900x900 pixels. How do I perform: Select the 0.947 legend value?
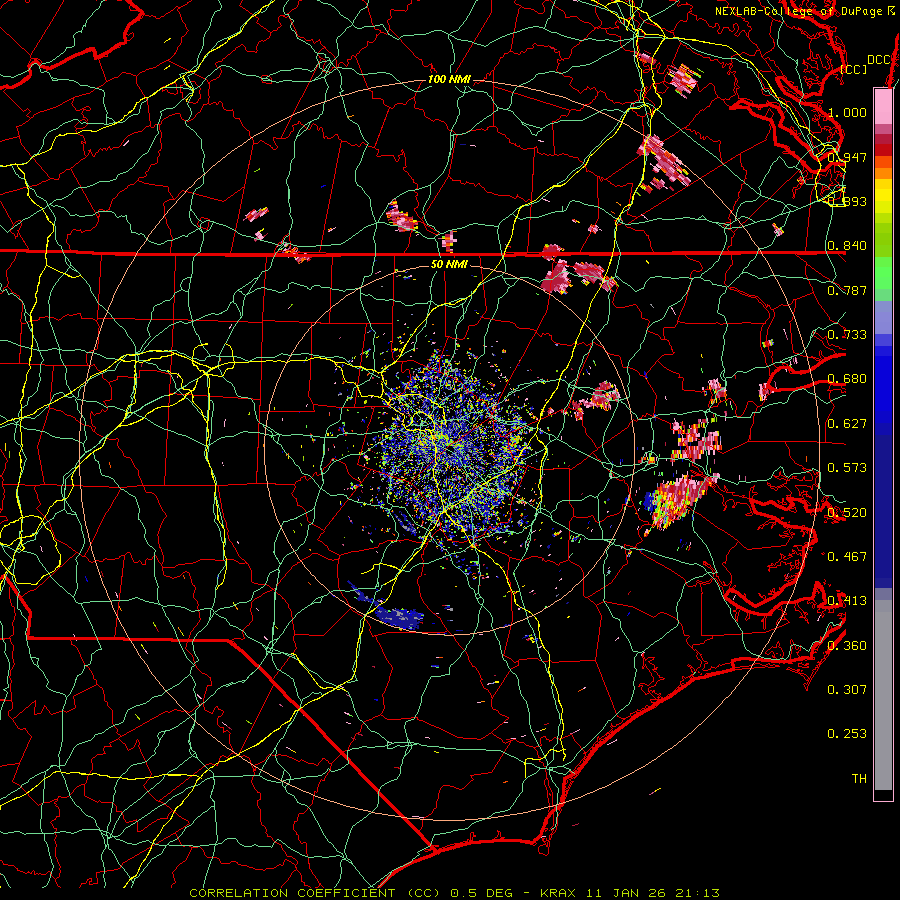(847, 157)
